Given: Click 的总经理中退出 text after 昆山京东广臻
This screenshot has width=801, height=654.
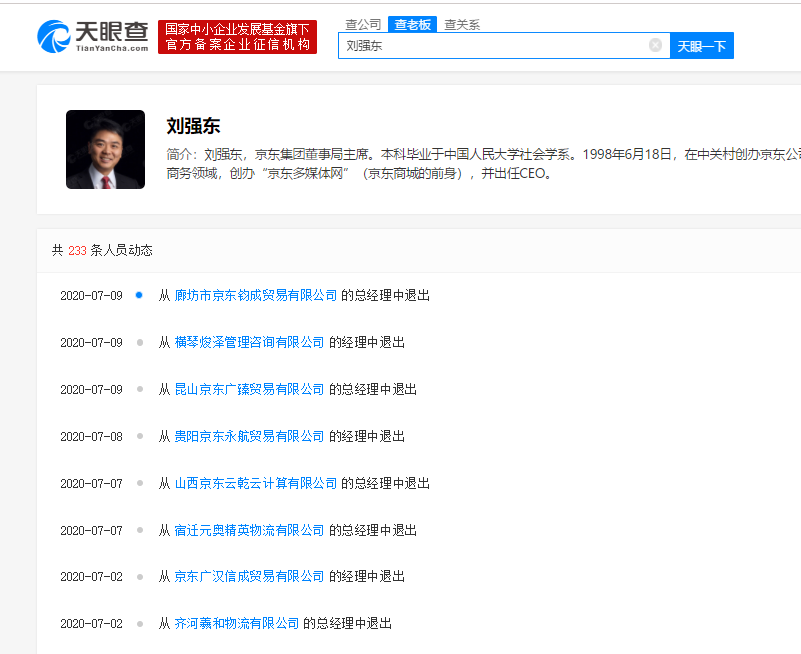Looking at the screenshot, I should click(373, 389).
